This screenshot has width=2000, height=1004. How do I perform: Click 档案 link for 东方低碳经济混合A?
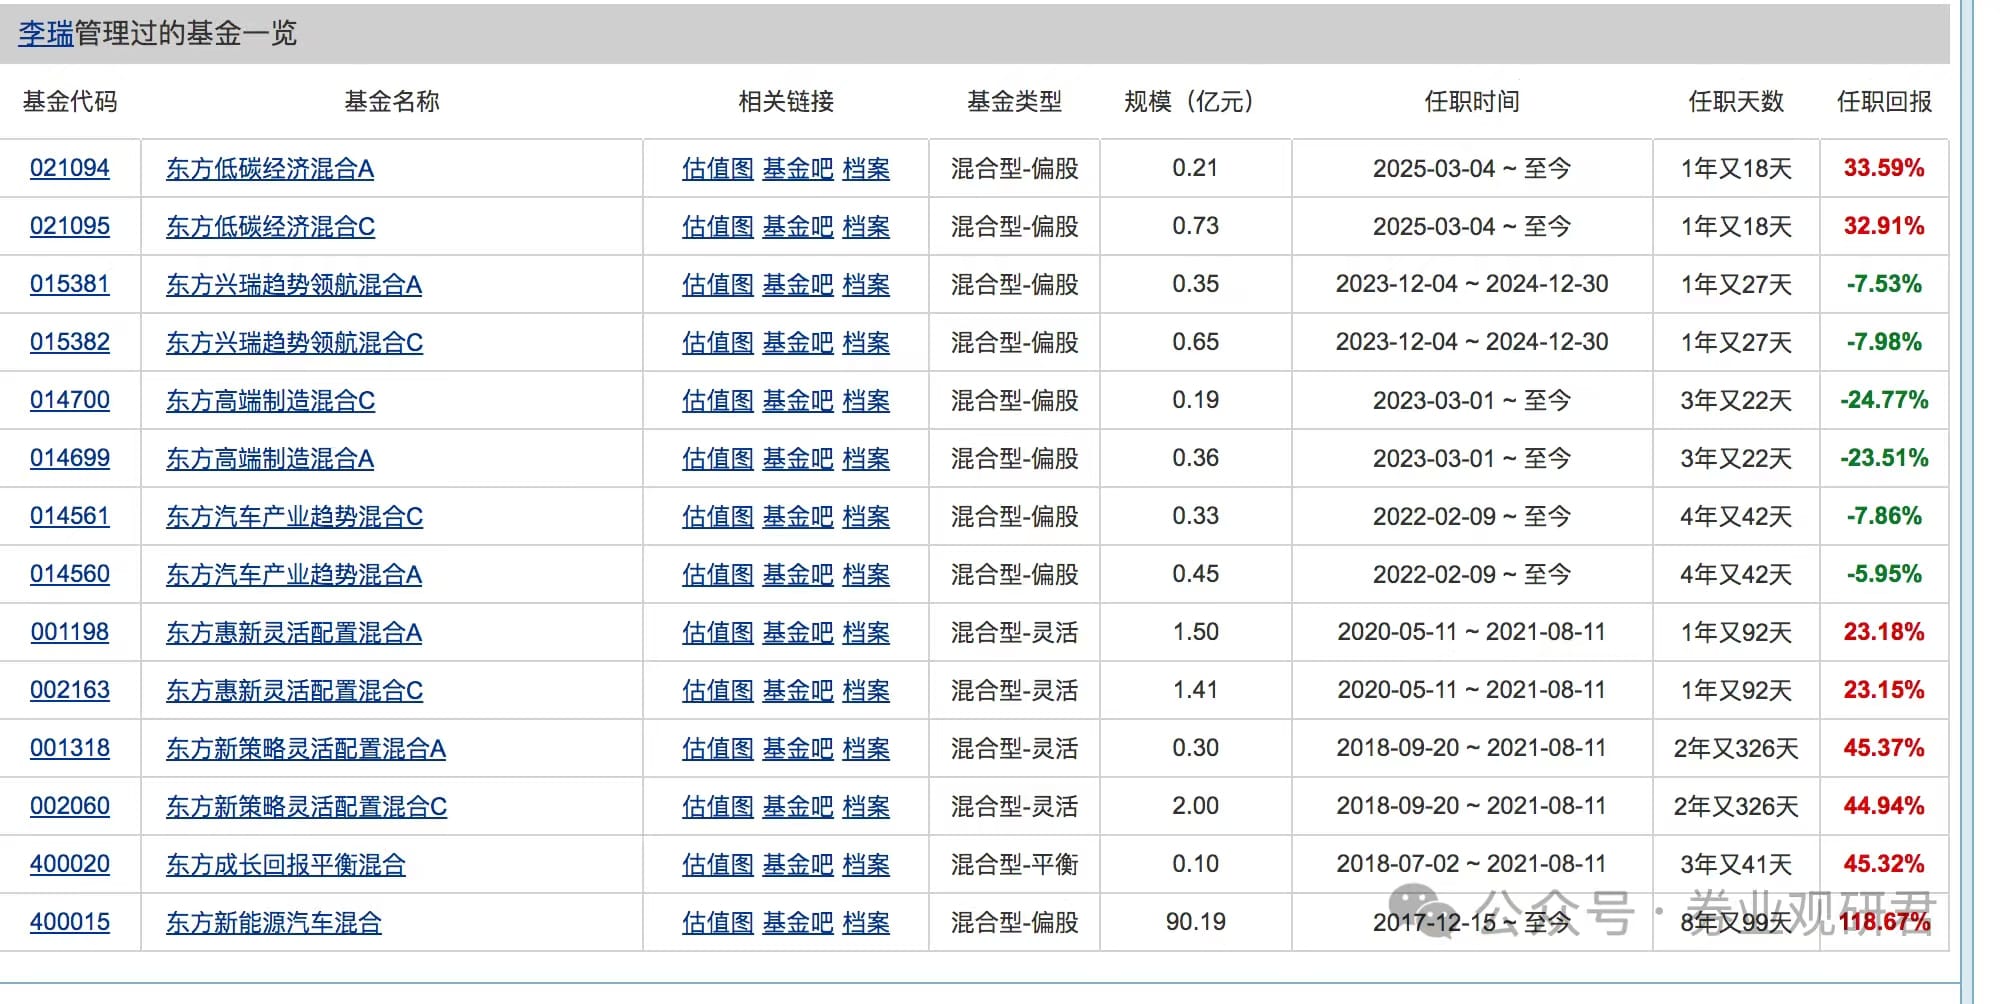tap(866, 169)
